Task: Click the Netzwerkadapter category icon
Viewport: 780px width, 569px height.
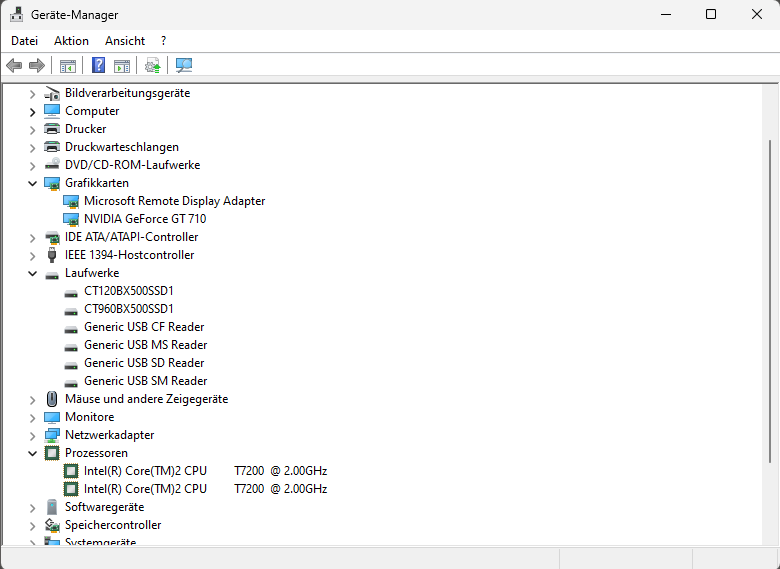Action: pos(52,435)
